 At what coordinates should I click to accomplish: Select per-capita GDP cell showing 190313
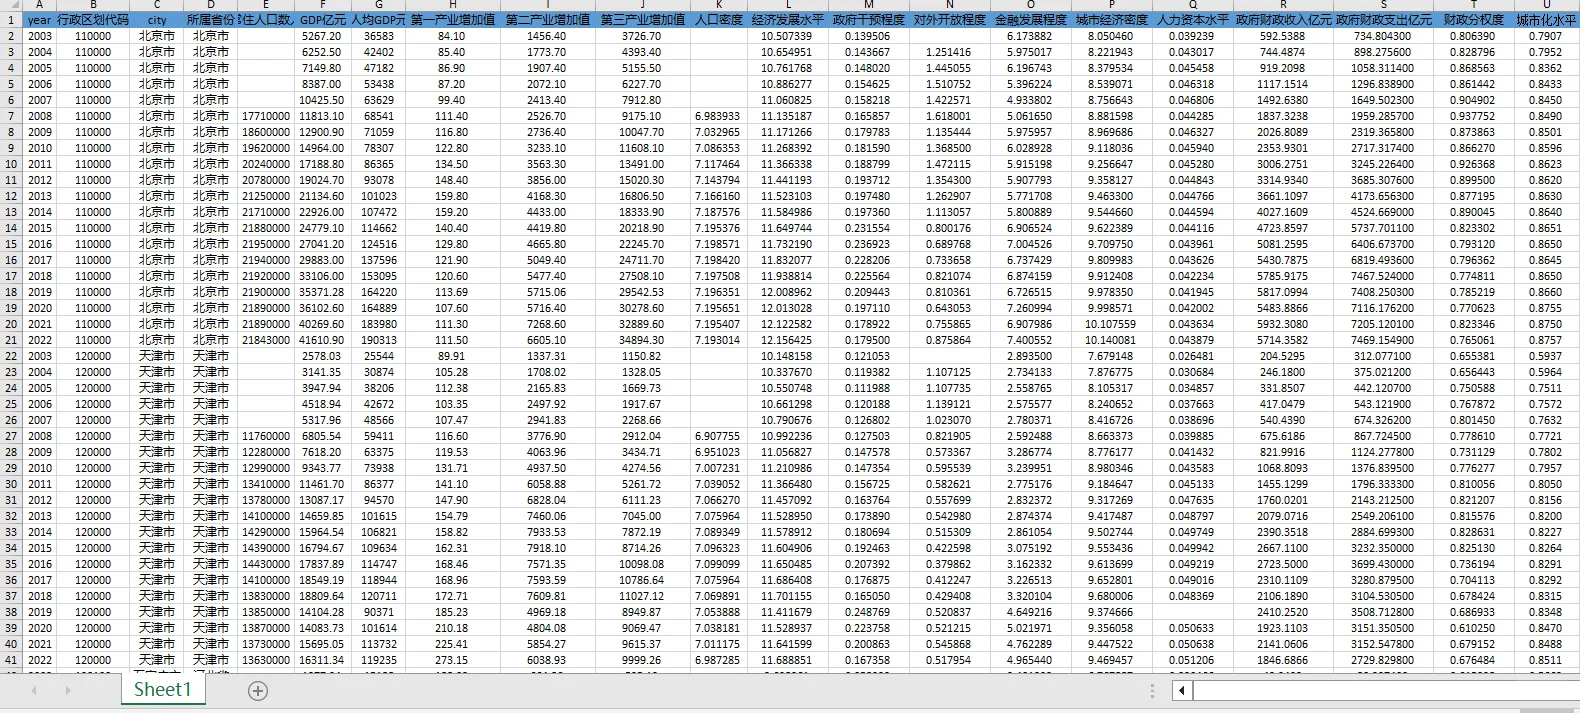(x=378, y=340)
